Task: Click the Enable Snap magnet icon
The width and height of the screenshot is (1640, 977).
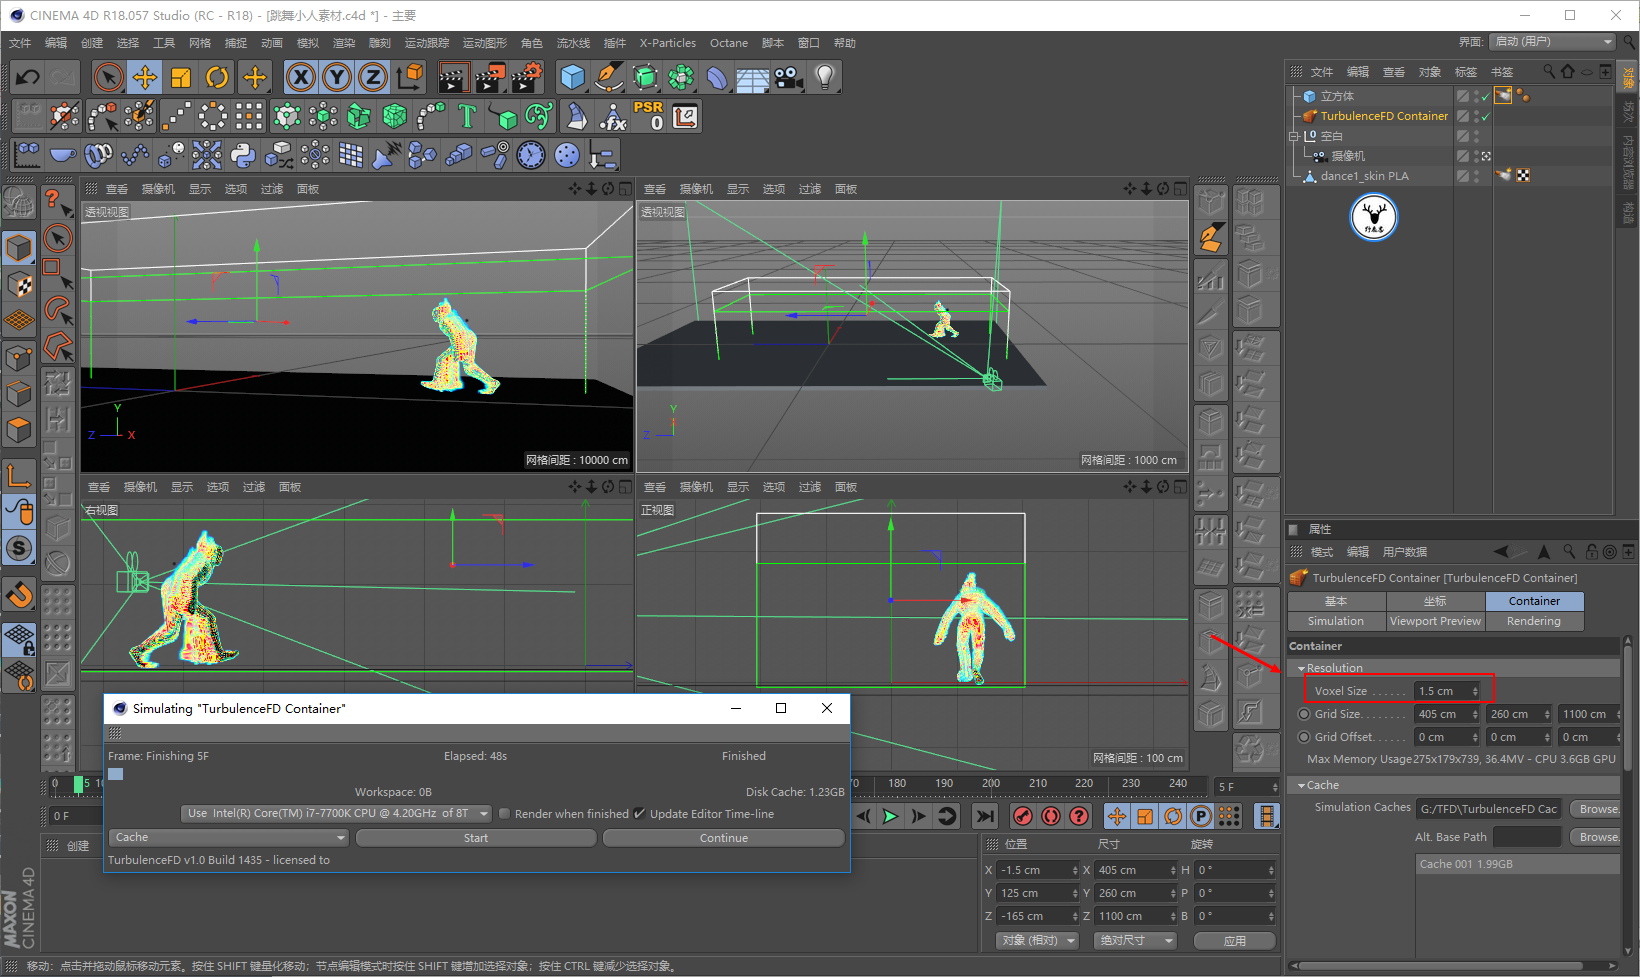Action: click(x=19, y=594)
